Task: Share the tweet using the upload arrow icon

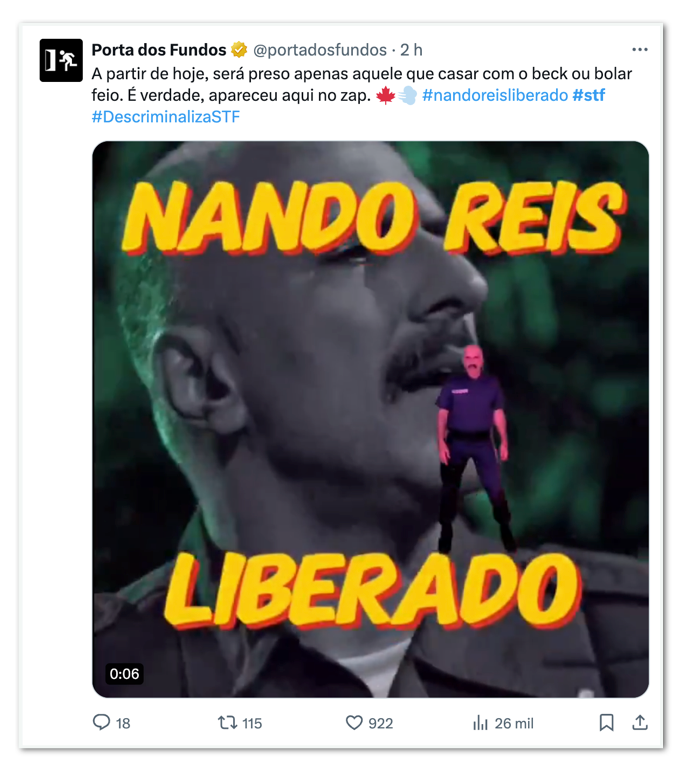Action: coord(640,722)
